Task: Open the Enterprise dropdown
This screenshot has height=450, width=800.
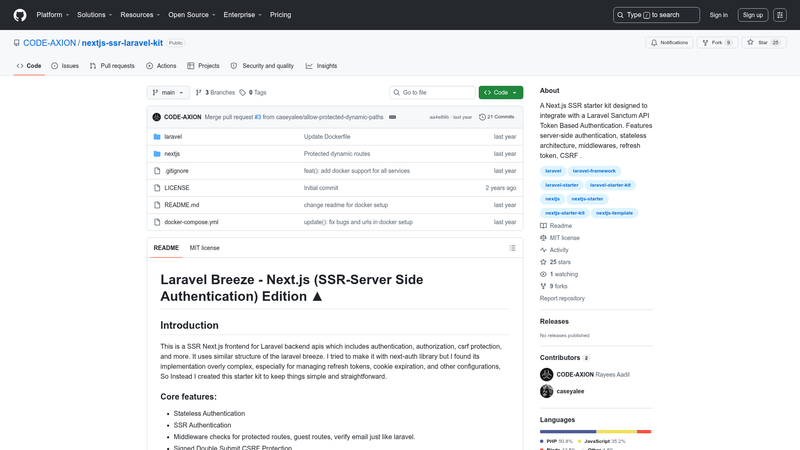Action: tap(242, 15)
